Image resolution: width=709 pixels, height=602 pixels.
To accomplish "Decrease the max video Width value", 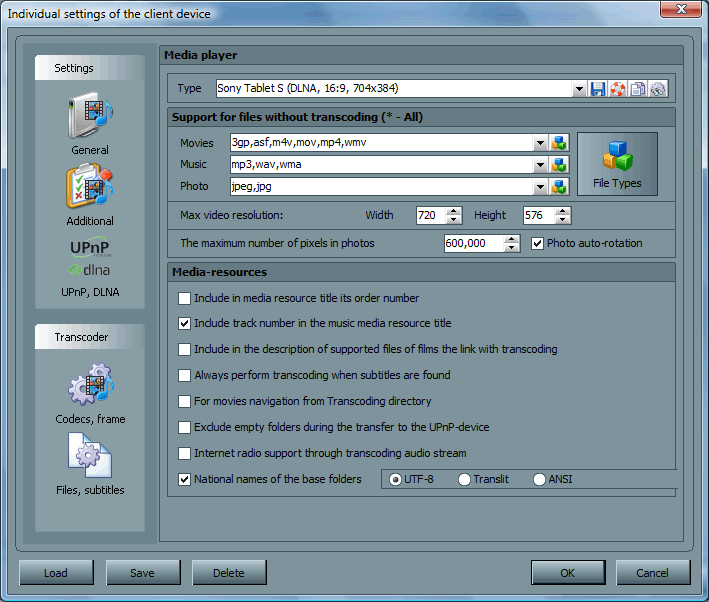I will (453, 220).
